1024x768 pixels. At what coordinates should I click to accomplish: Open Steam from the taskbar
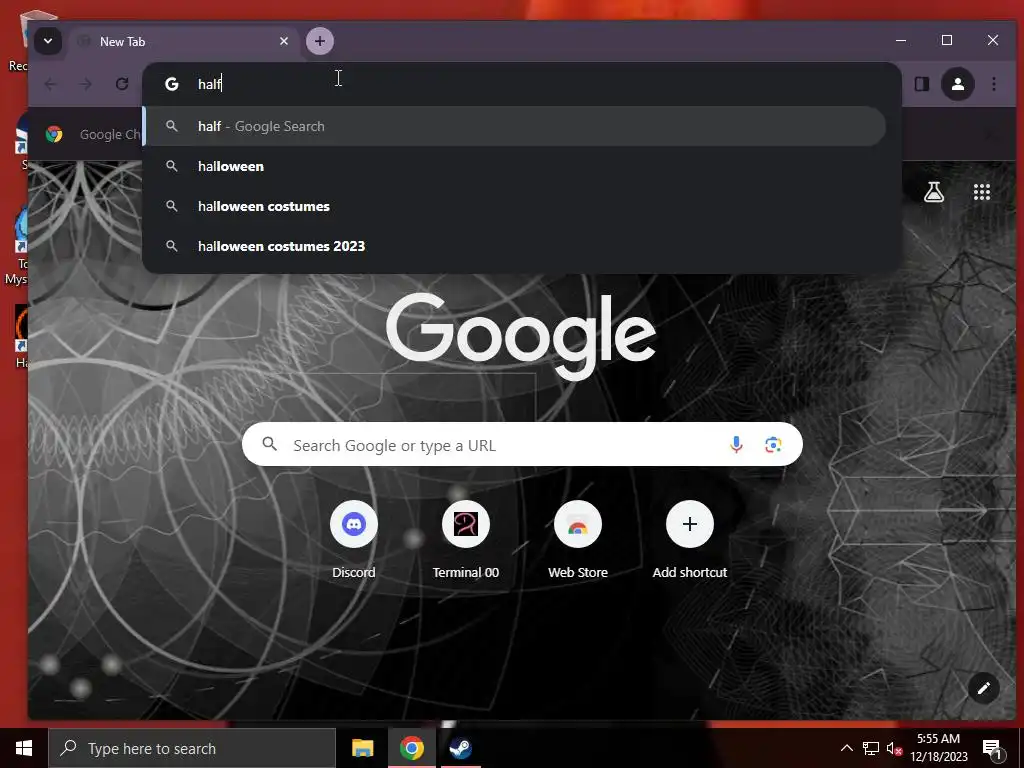click(x=460, y=748)
